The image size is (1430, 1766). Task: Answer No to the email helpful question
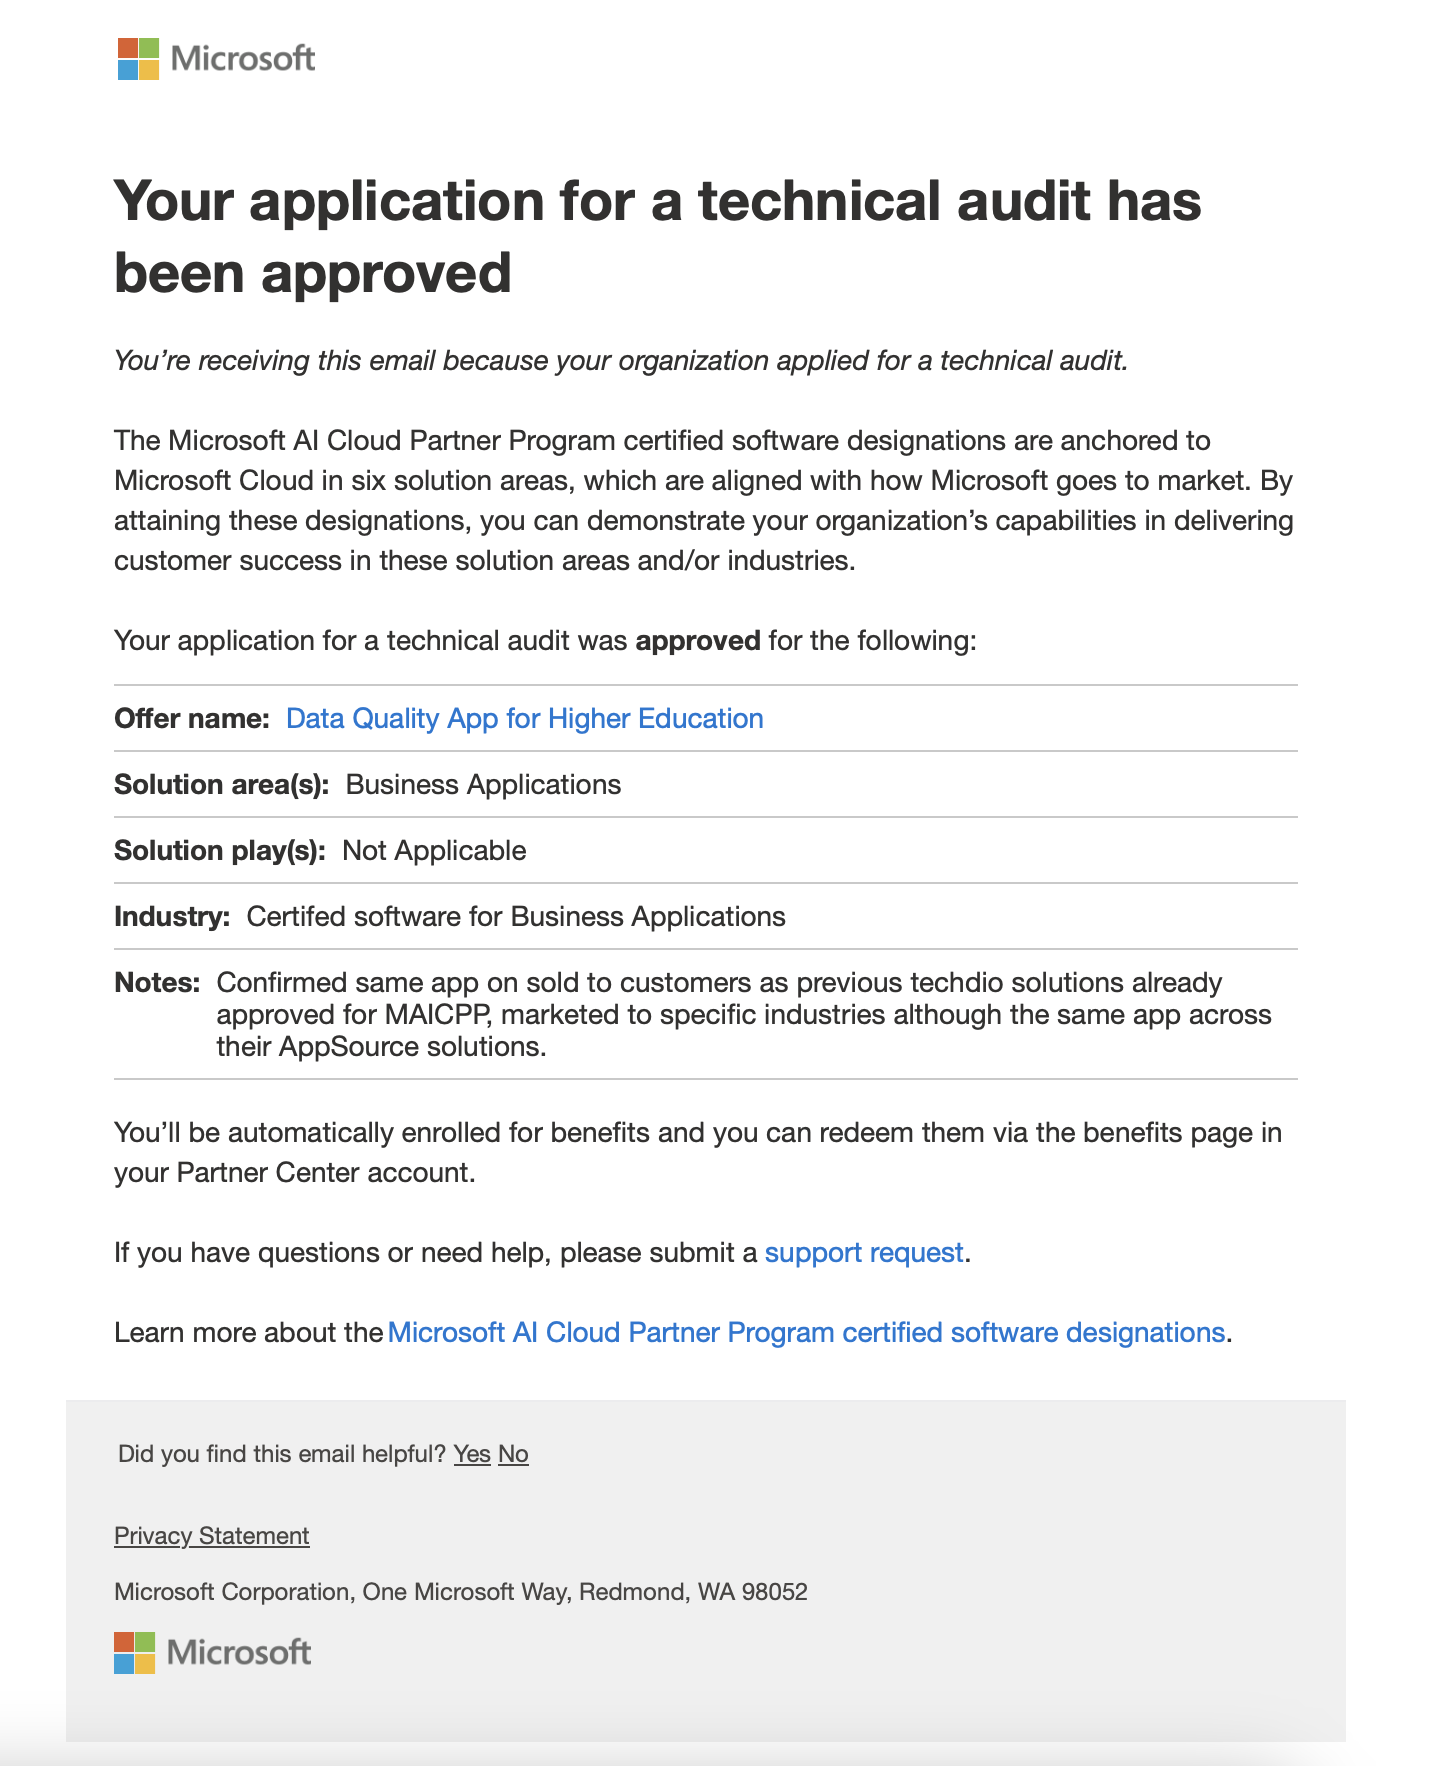click(x=513, y=1453)
